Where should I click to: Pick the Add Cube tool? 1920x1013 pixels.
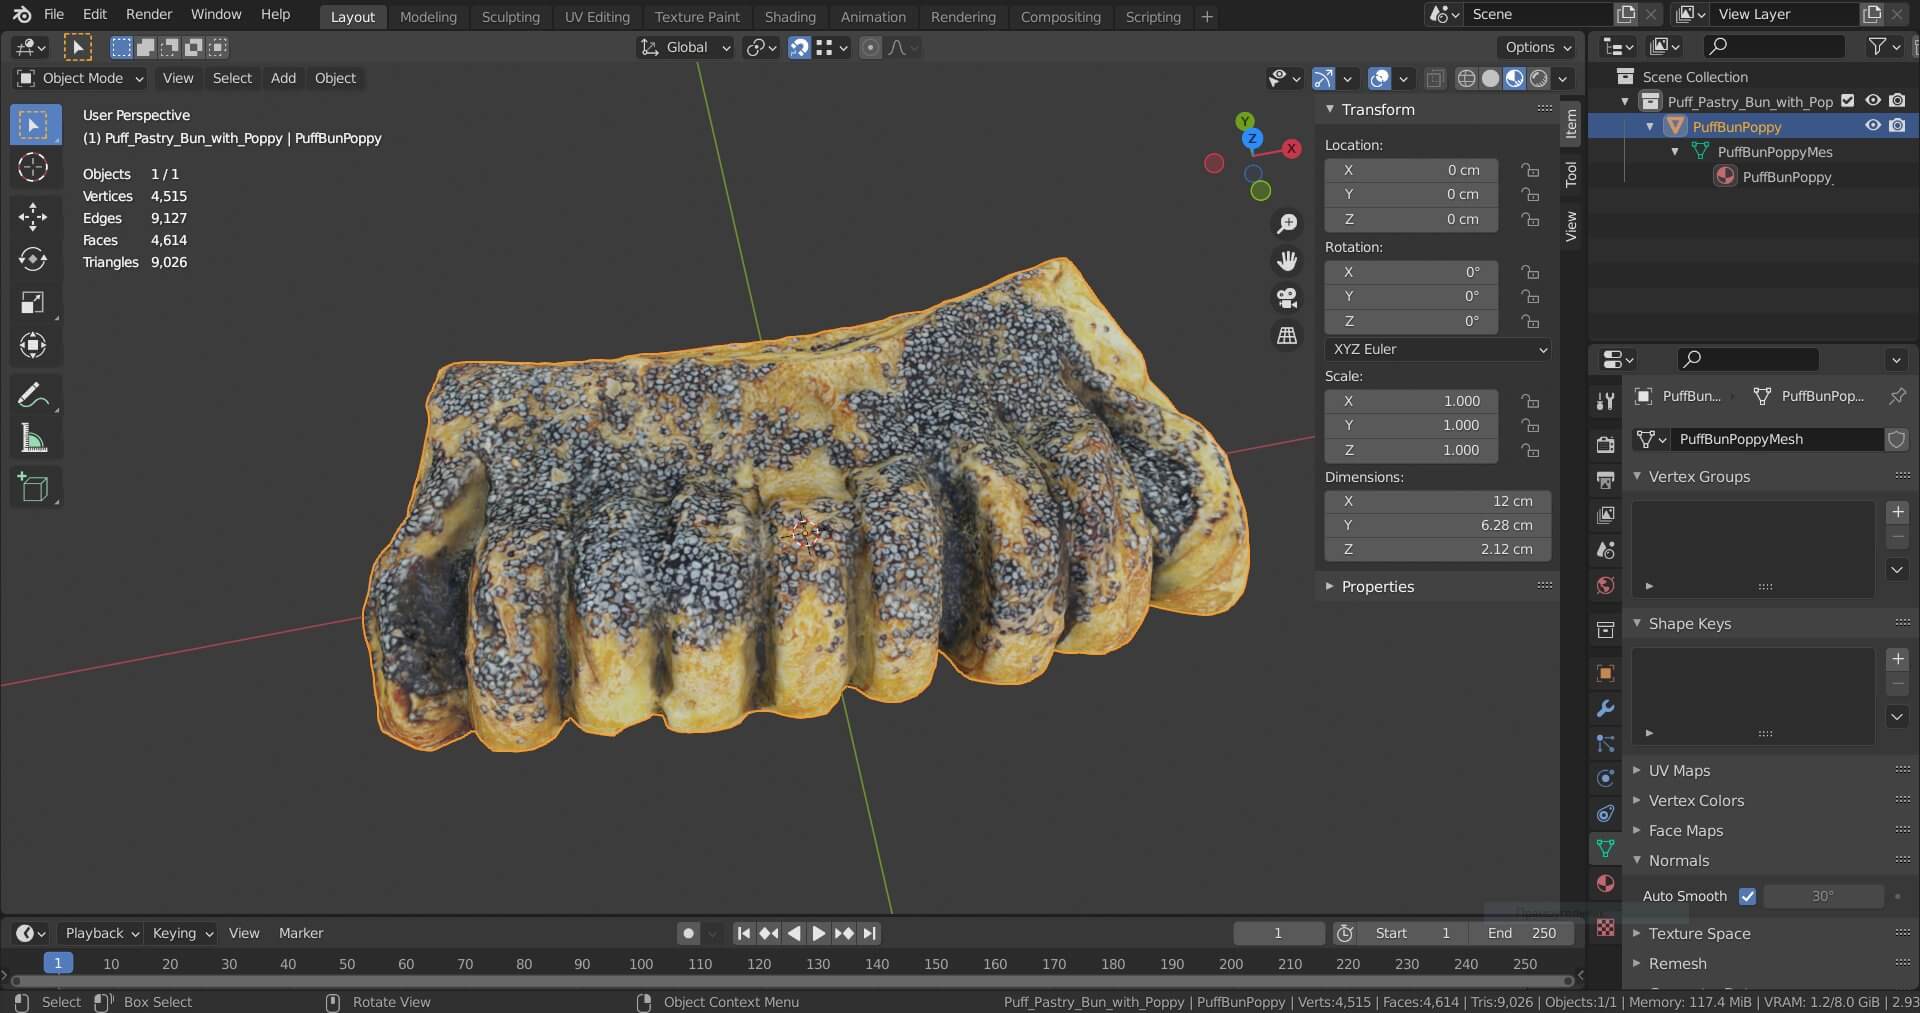pyautogui.click(x=33, y=487)
